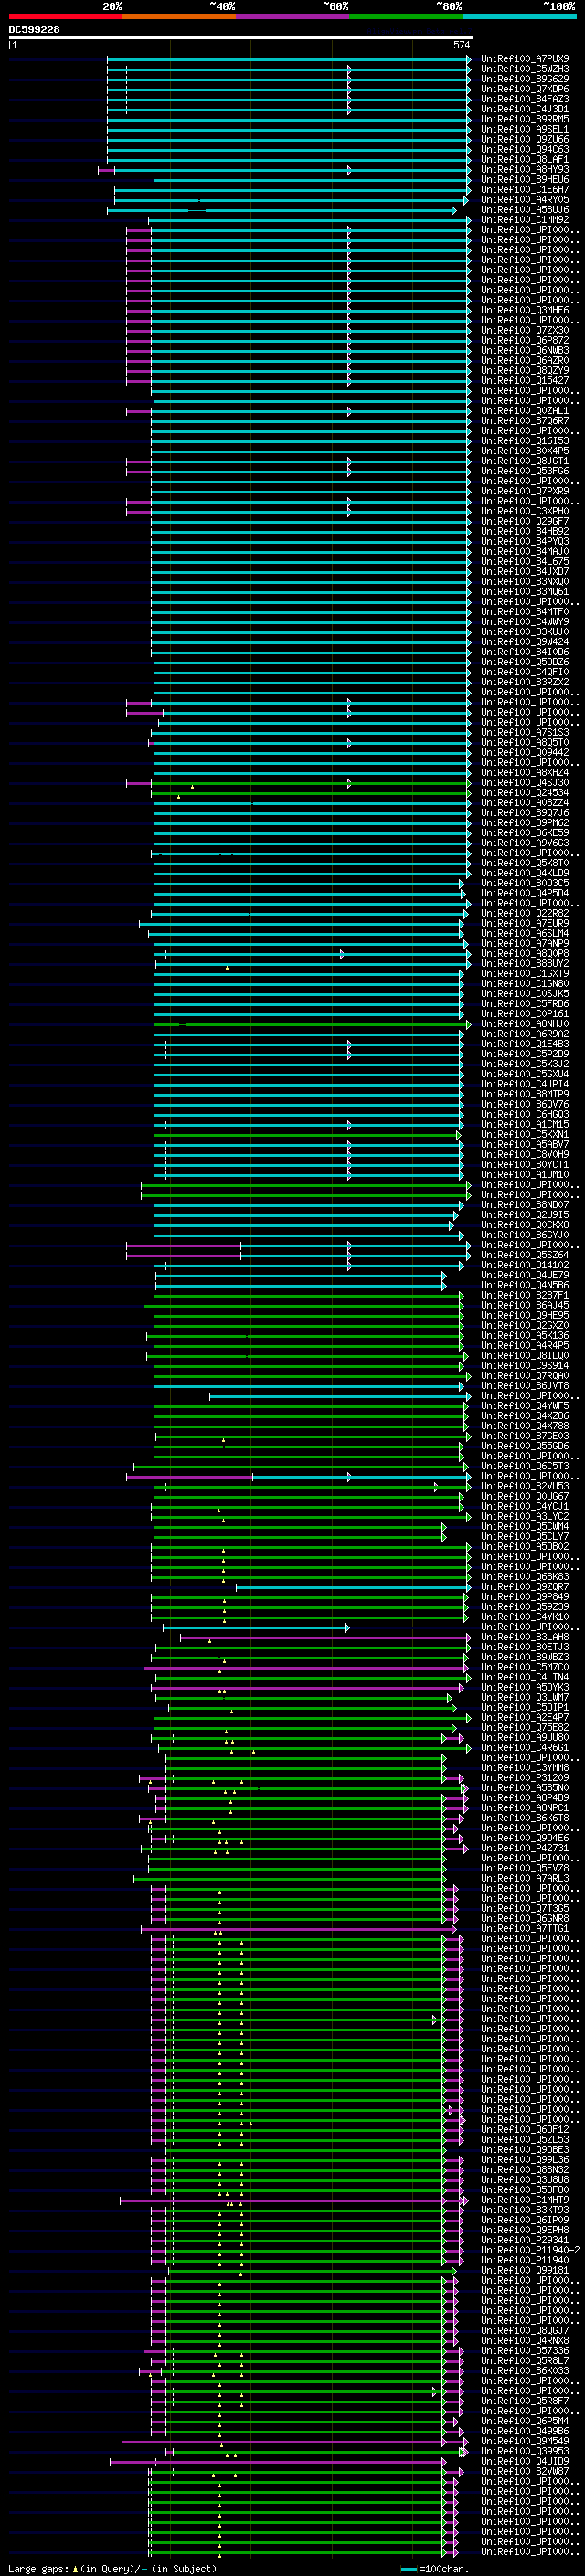Select the UniRef100_Q15427 label

click(x=525, y=380)
